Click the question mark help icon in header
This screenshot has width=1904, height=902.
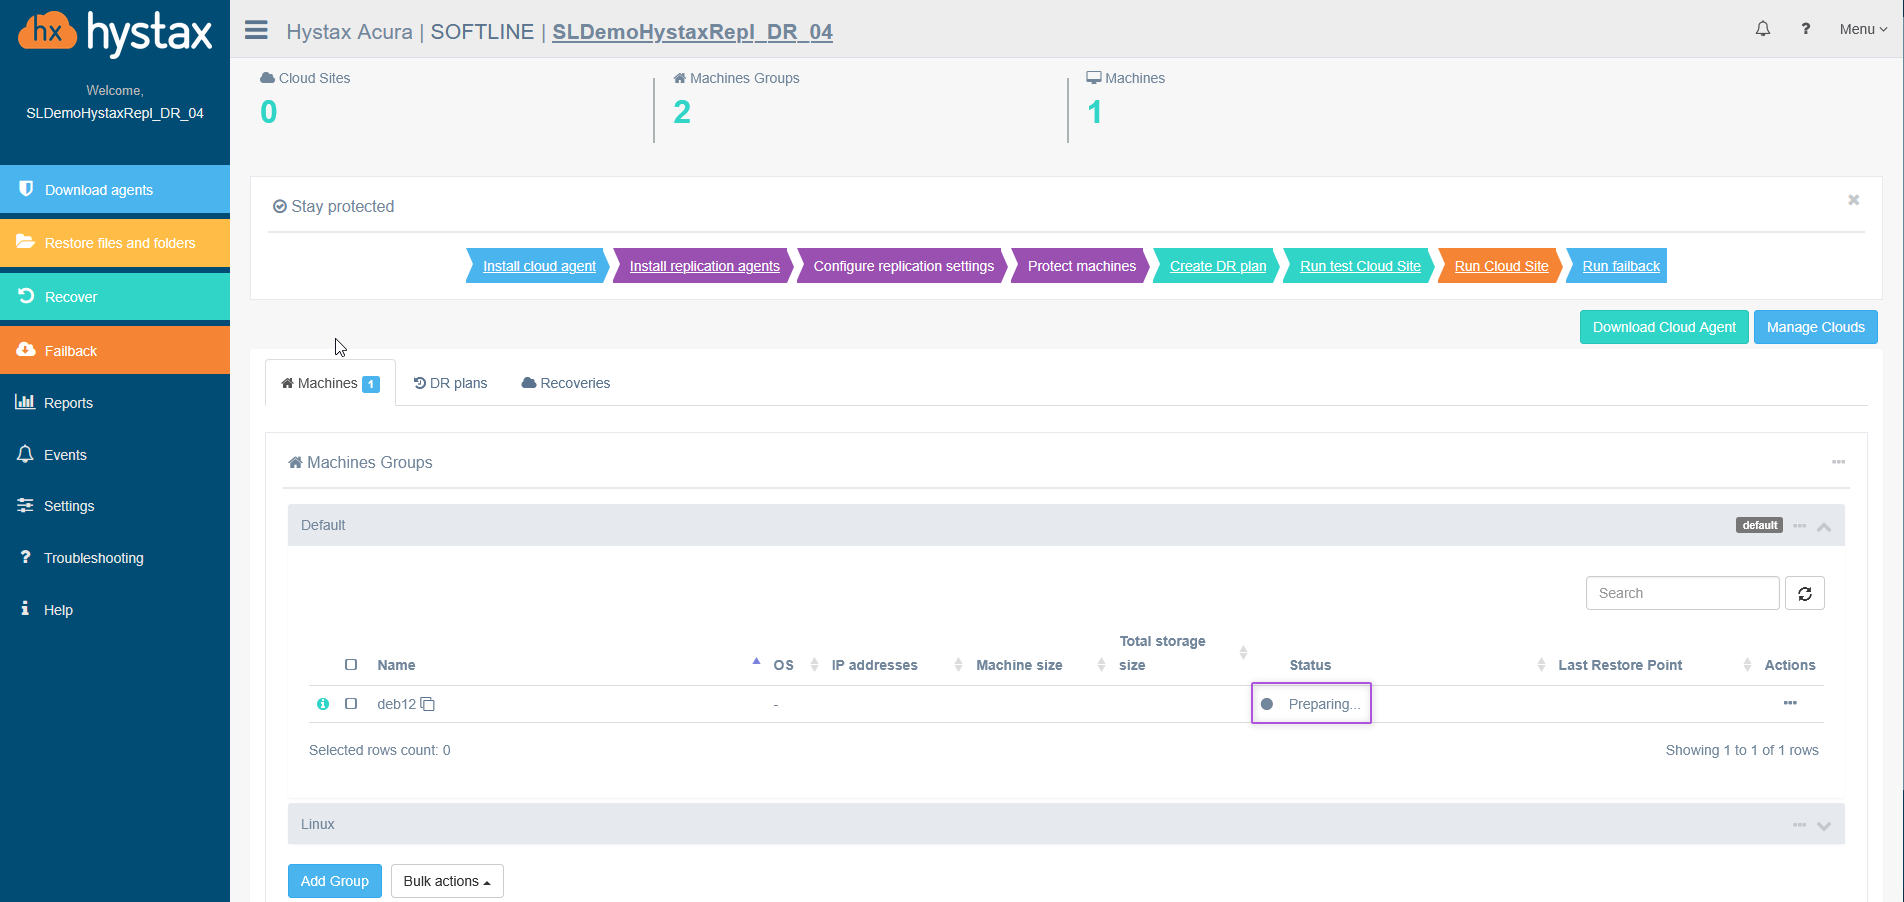[1805, 29]
